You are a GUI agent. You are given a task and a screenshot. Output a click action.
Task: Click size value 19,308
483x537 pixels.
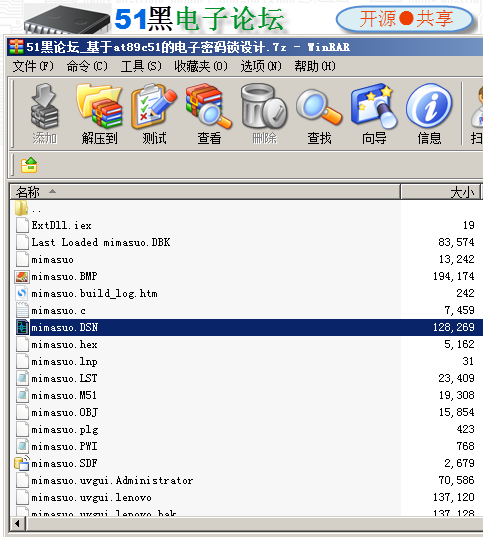(x=456, y=395)
